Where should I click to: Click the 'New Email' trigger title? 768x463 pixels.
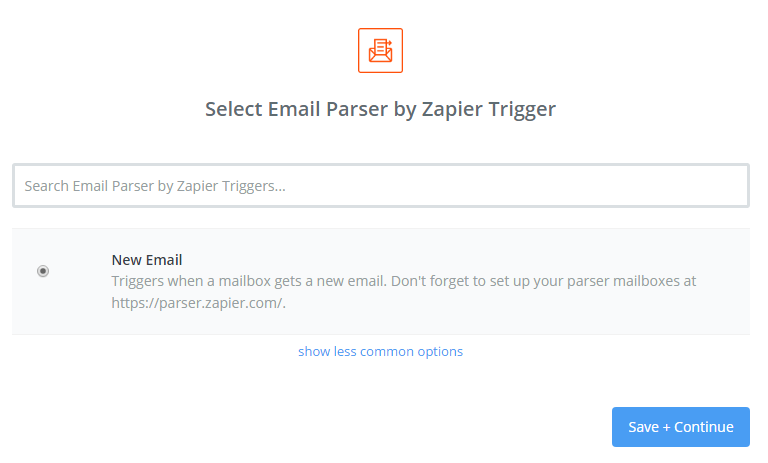point(146,260)
